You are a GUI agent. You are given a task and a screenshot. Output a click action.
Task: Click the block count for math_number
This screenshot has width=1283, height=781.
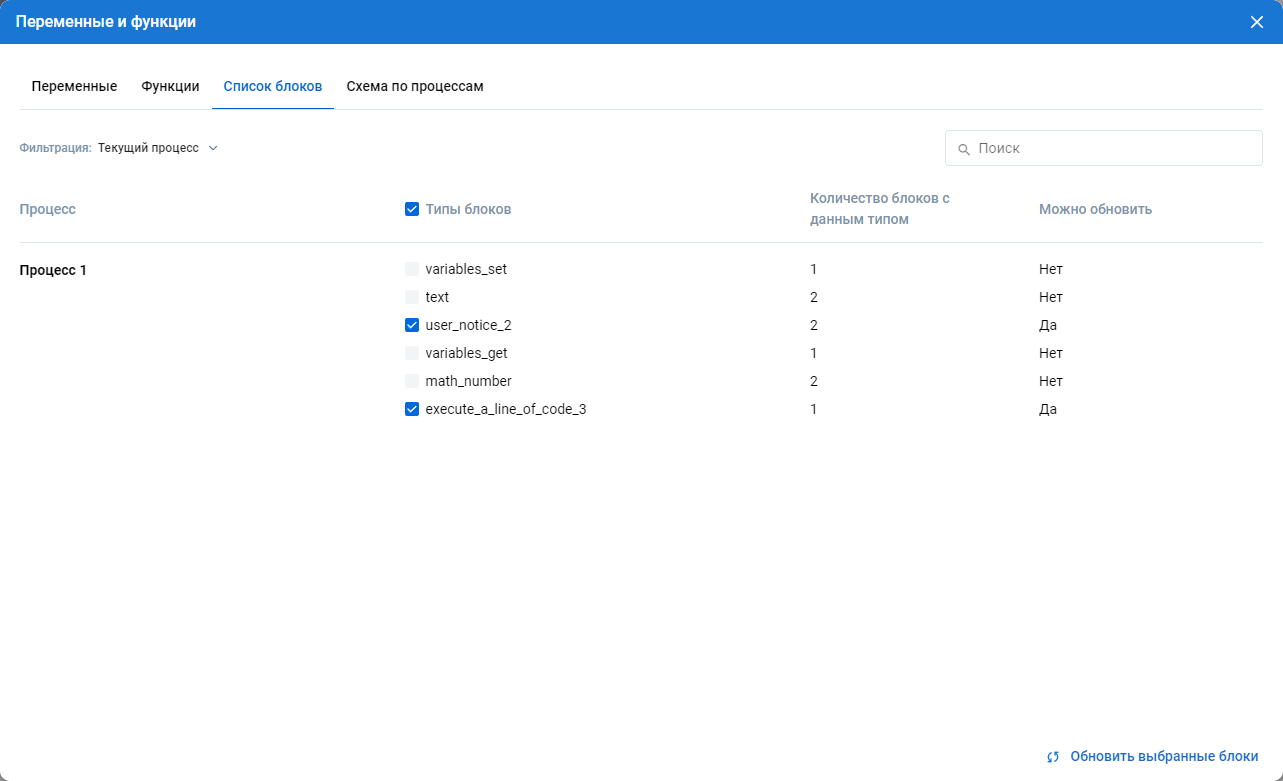coord(814,381)
